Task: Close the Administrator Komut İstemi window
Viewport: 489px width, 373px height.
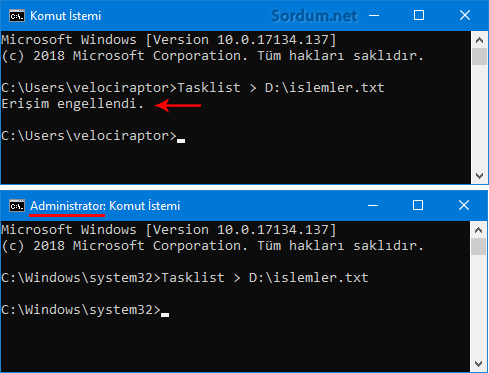Action: (x=464, y=205)
